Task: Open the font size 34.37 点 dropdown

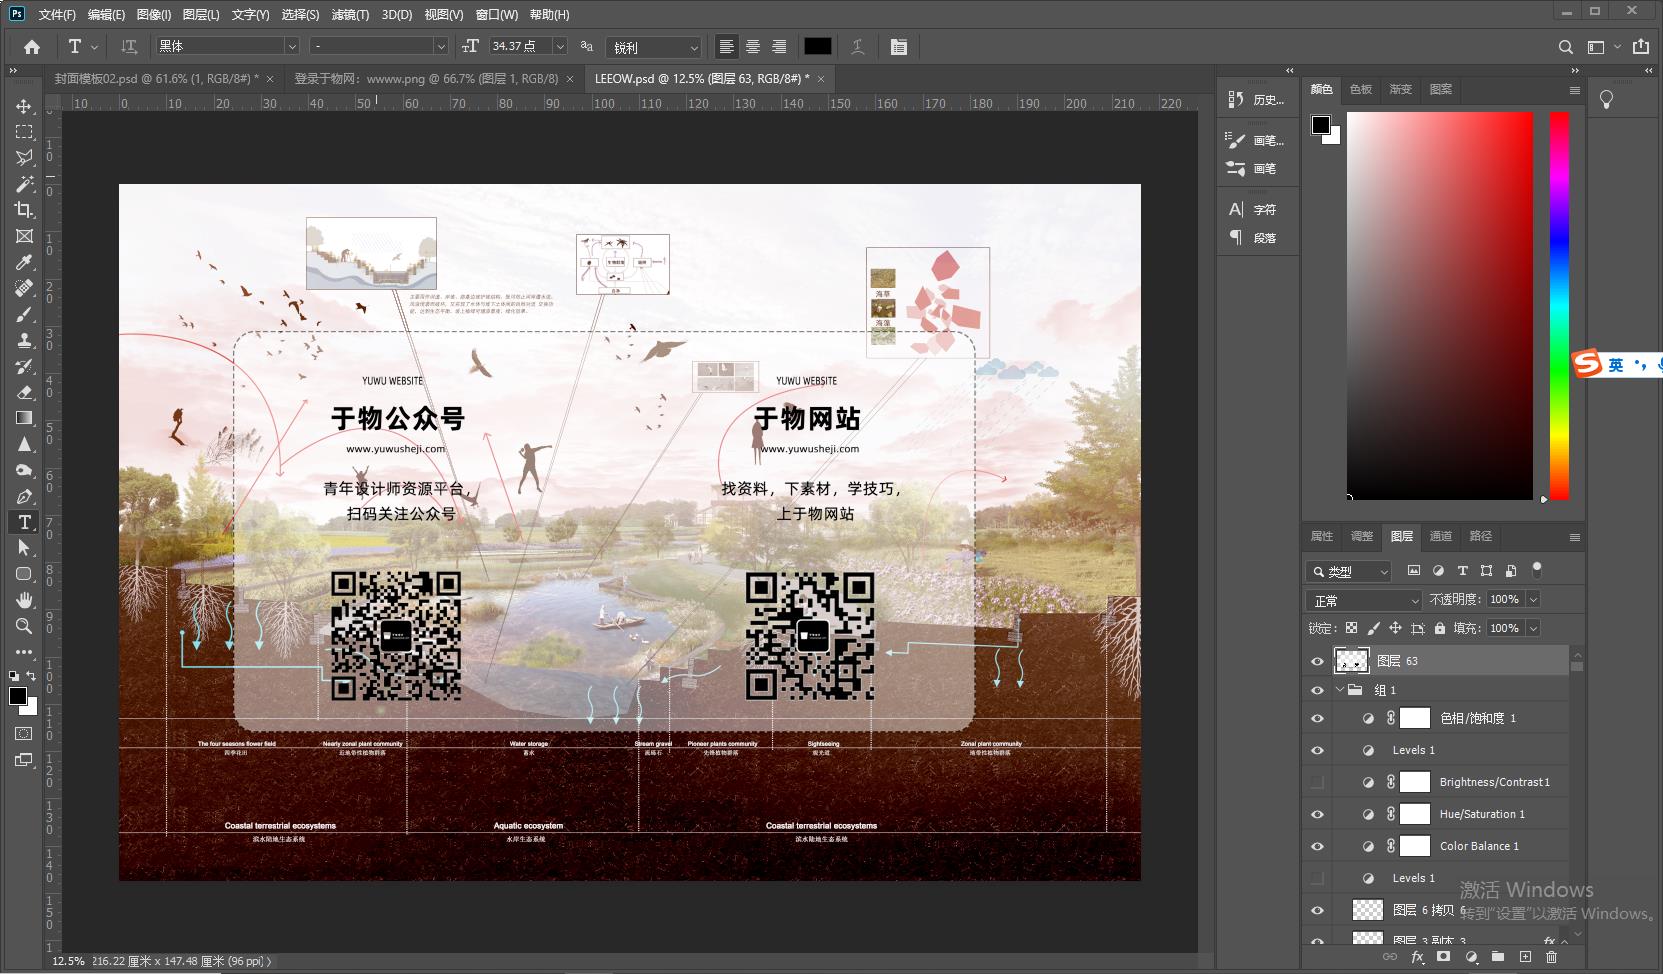Action: tap(560, 46)
